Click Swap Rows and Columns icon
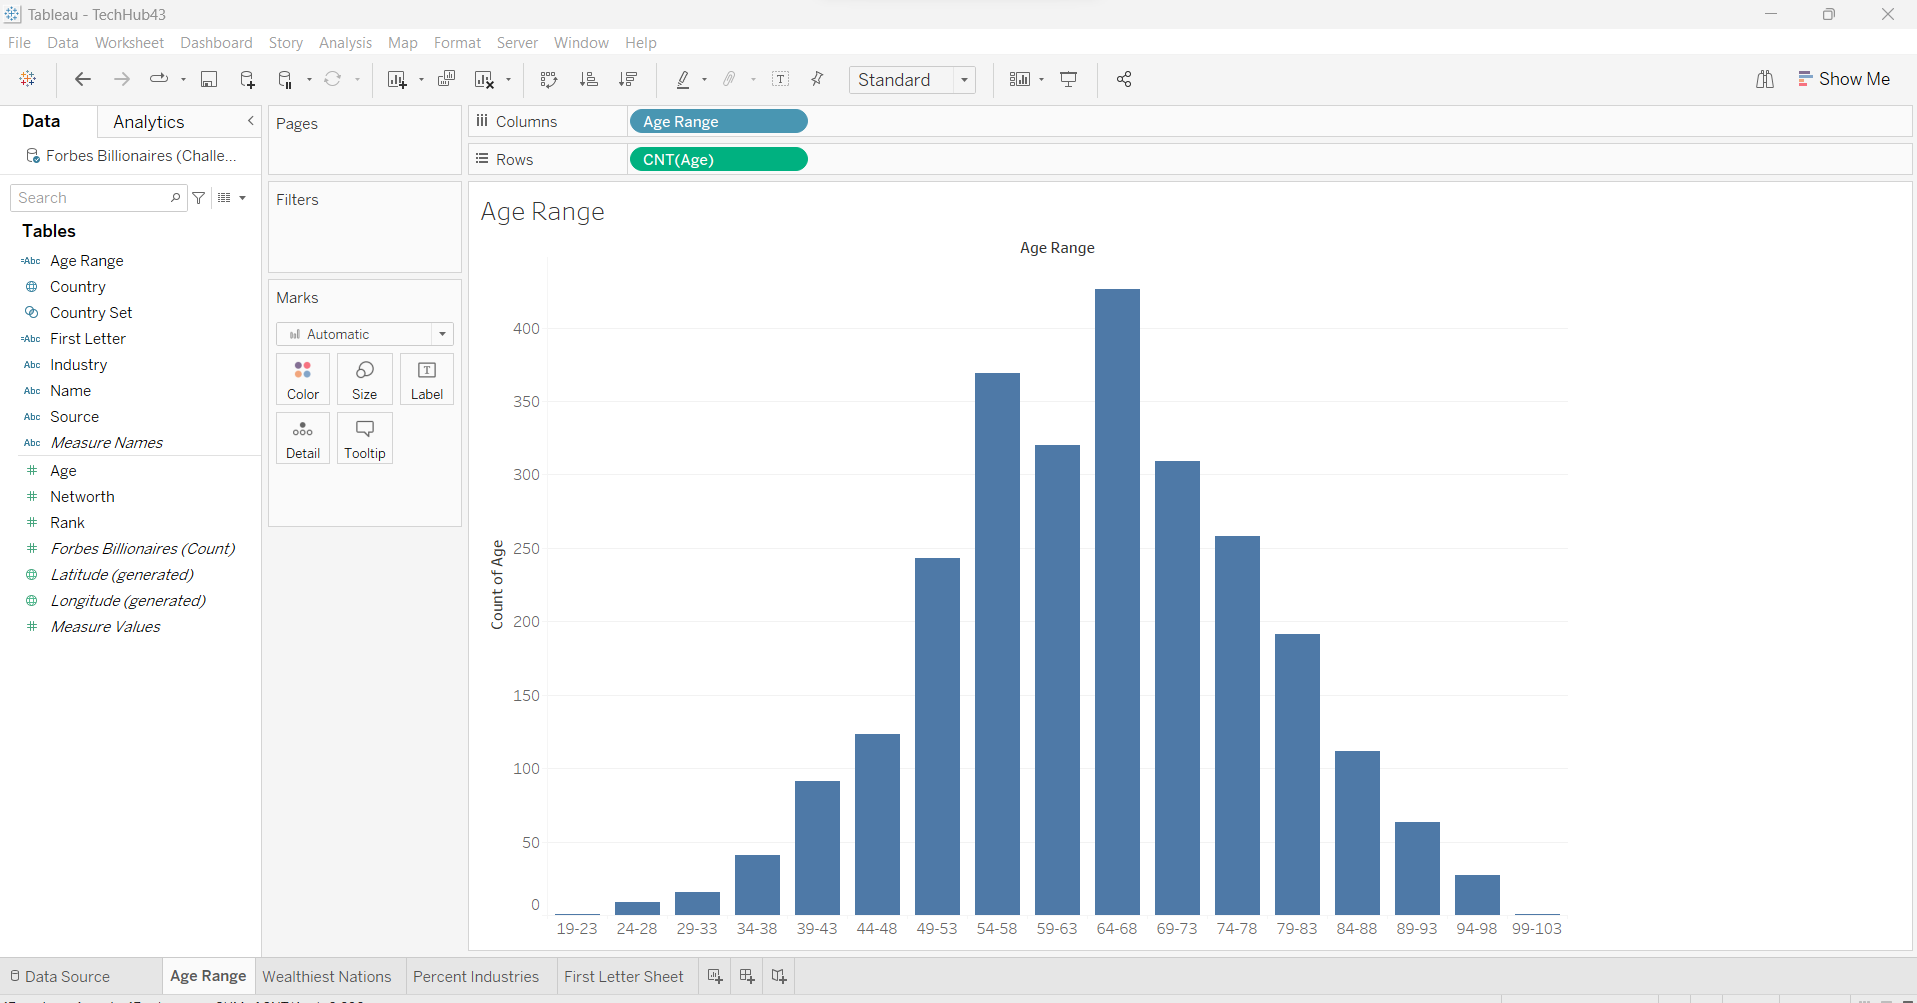The image size is (1917, 1003). pyautogui.click(x=548, y=80)
